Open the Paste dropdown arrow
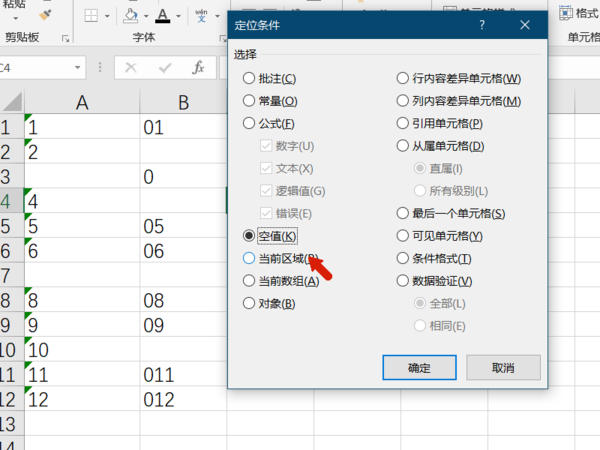This screenshot has height=450, width=600. 15,18
